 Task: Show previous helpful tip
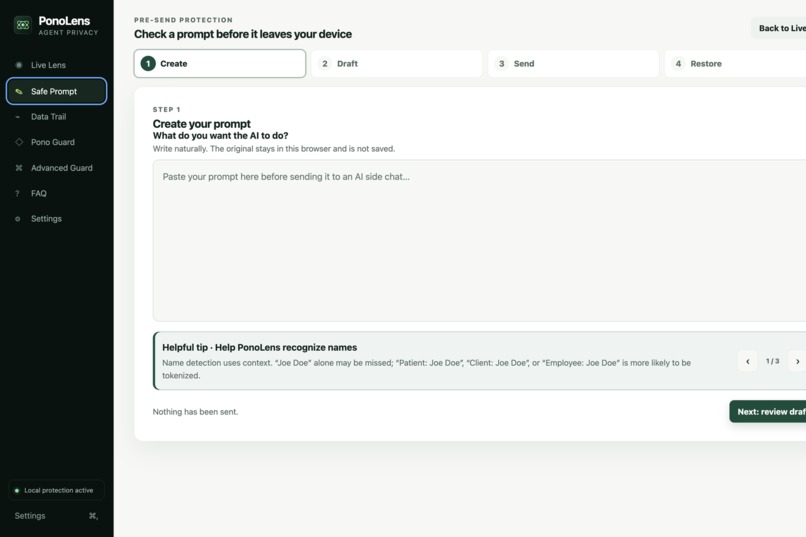747,361
